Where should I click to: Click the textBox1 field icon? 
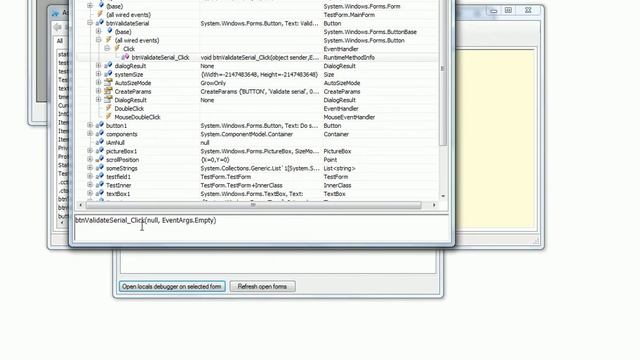point(100,193)
